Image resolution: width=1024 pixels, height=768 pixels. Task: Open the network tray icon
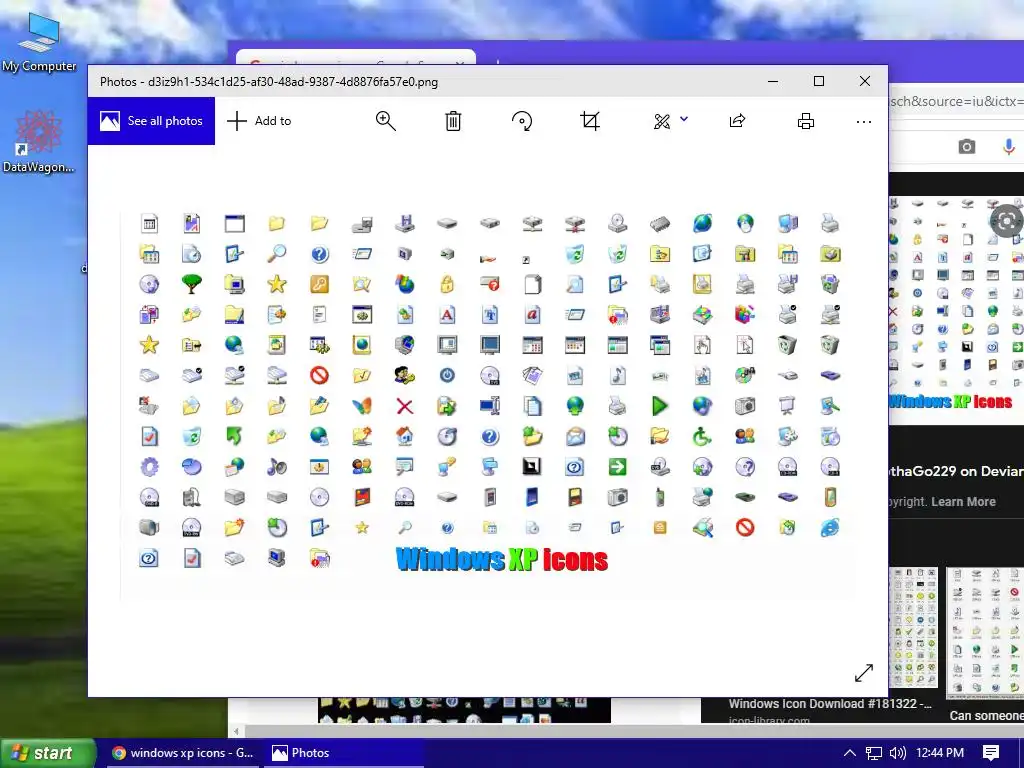[x=874, y=753]
